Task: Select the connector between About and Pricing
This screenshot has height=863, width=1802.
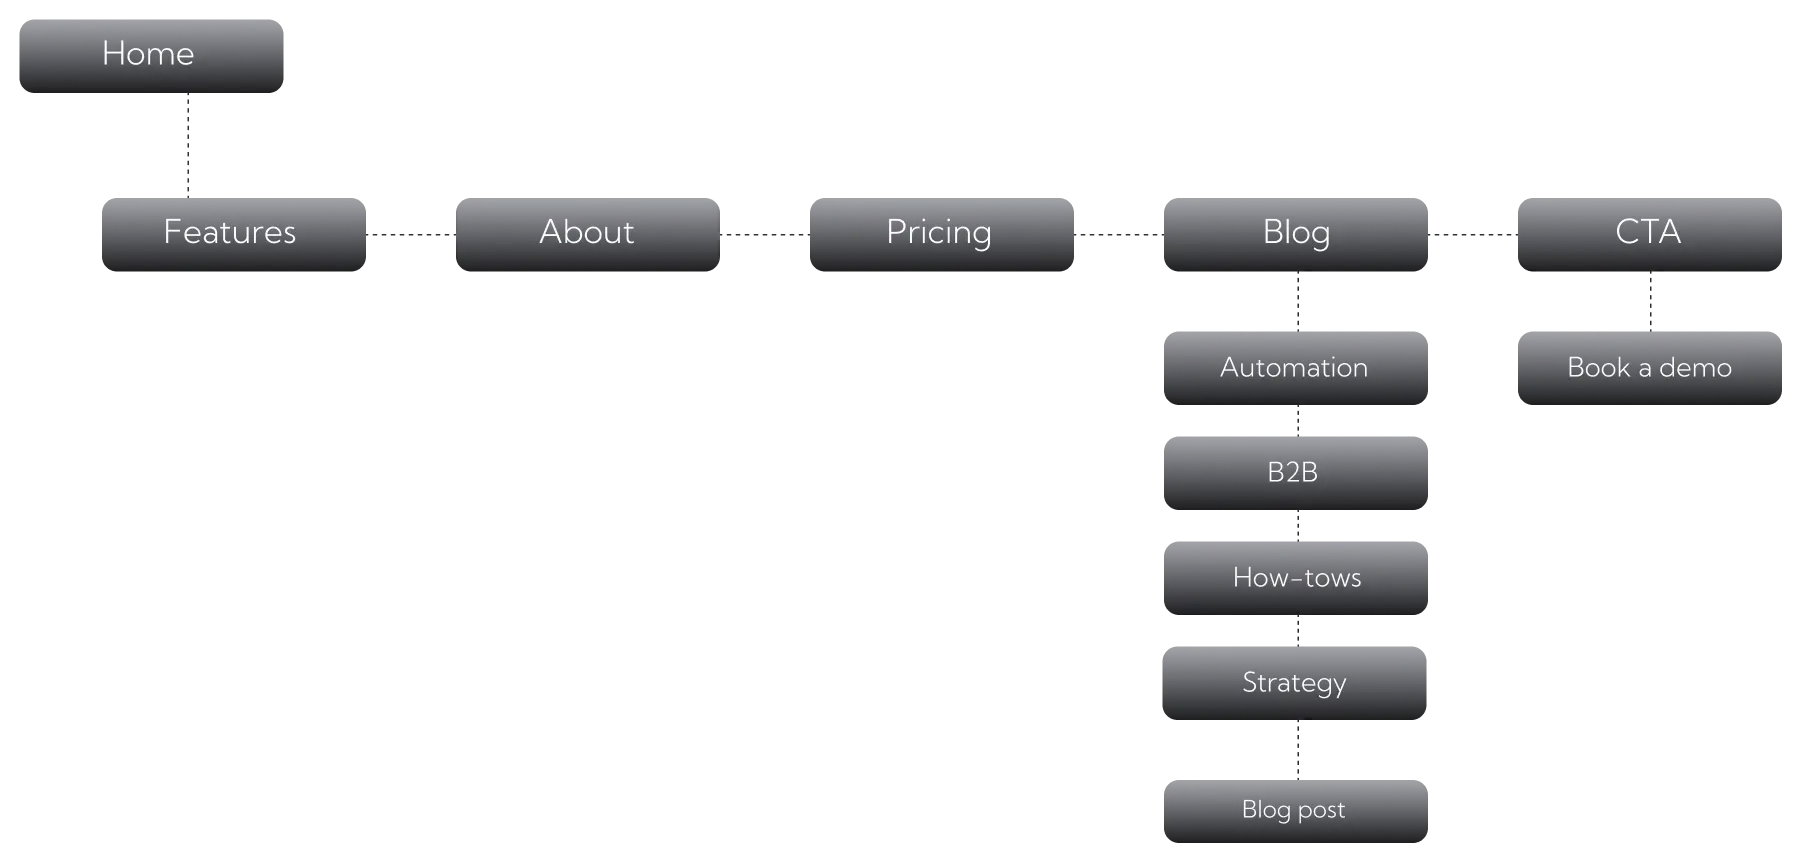Action: [763, 236]
